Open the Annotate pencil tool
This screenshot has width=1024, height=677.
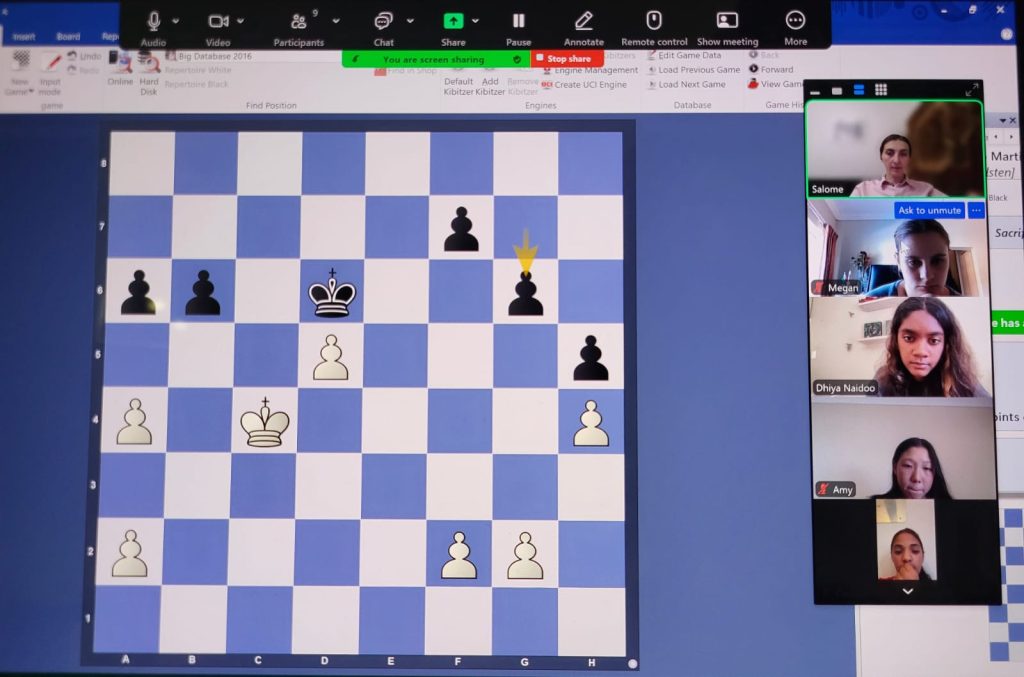[x=584, y=21]
